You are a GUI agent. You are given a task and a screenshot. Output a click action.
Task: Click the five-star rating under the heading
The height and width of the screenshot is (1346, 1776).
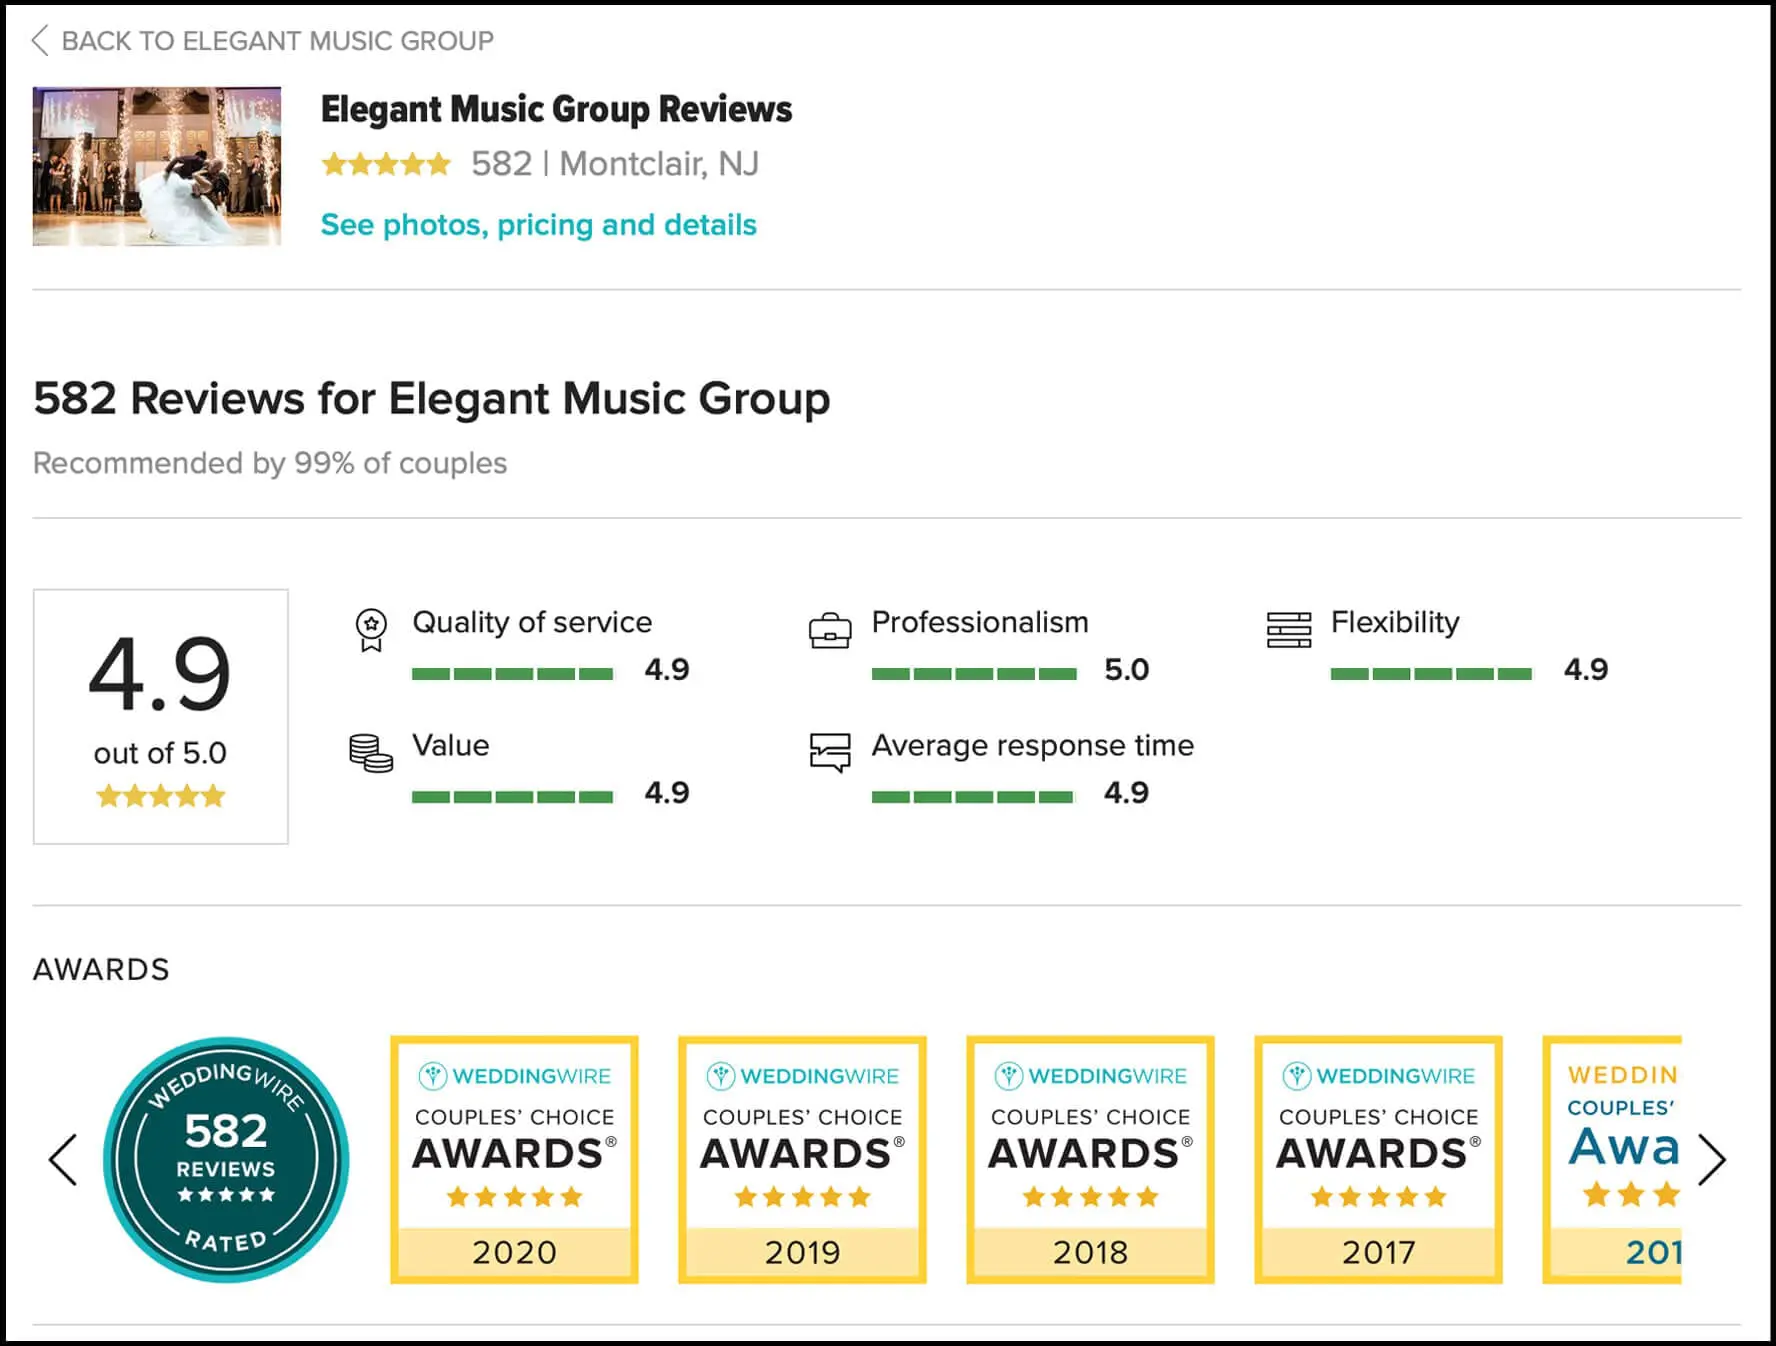coord(386,164)
